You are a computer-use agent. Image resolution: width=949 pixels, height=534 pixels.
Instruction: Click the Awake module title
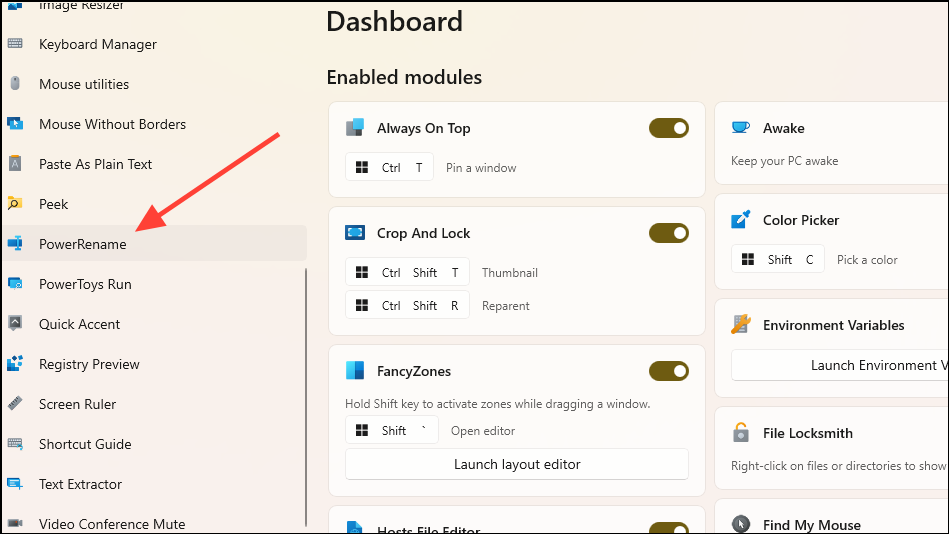(784, 128)
